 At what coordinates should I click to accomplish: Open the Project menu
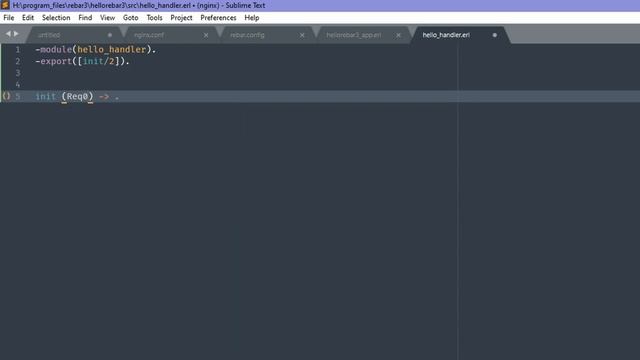point(181,18)
